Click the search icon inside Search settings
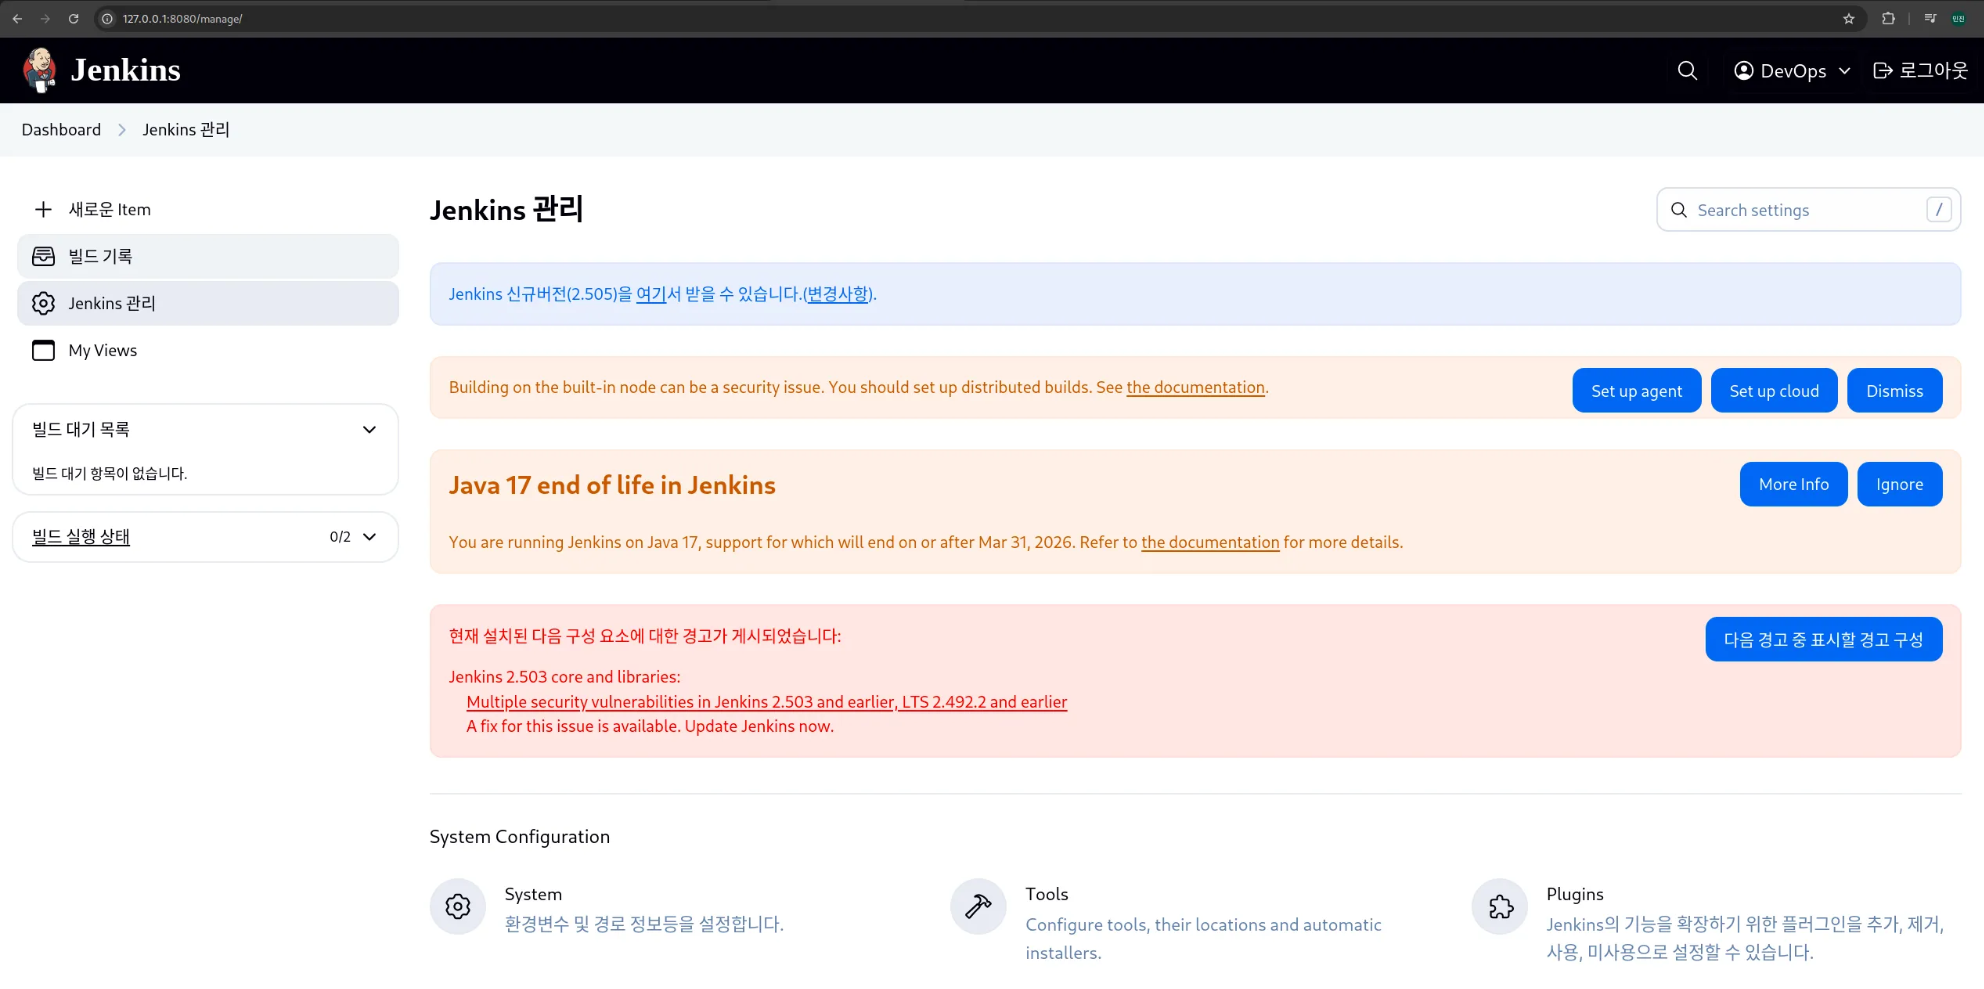Screen dimensions: 1984x989 click(1679, 210)
